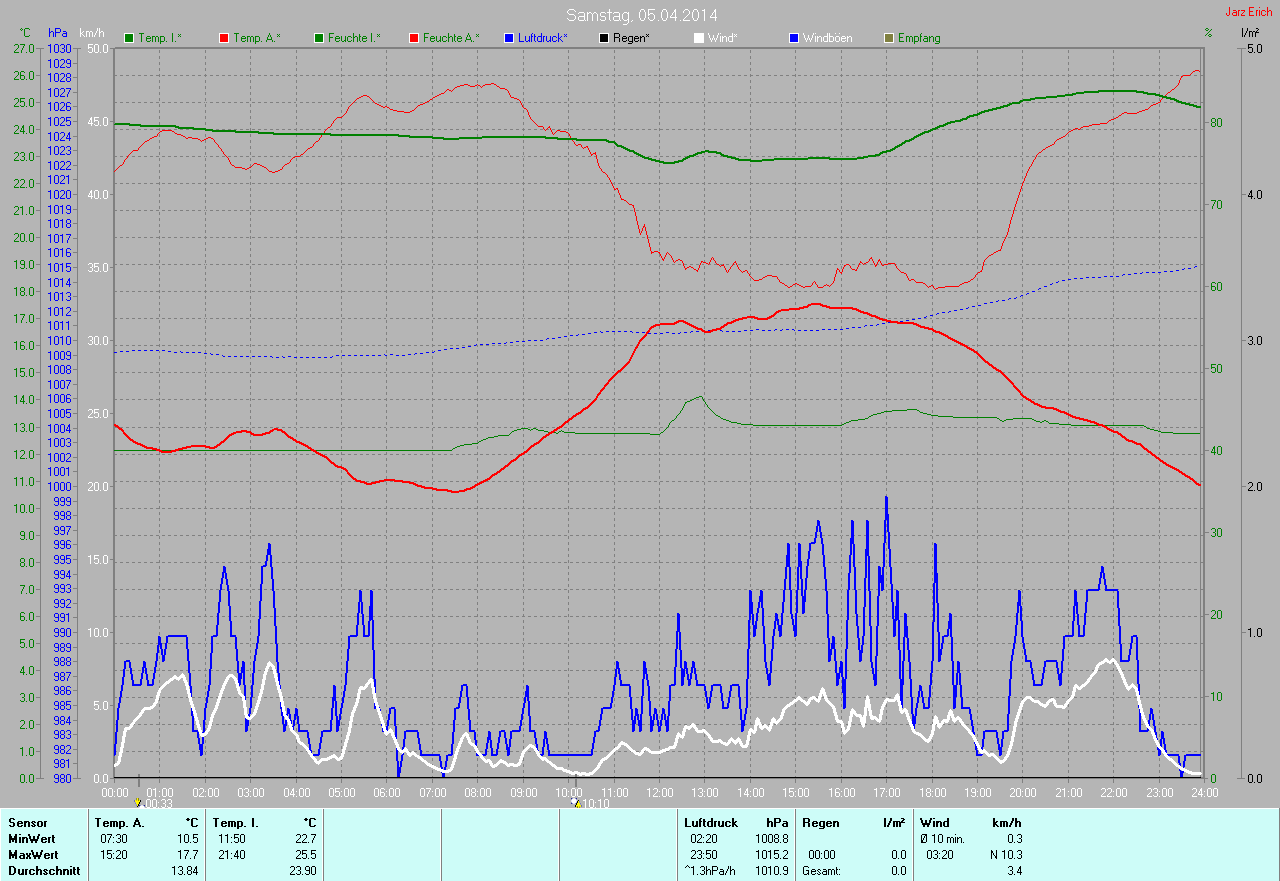Click the chart title 'Samstag, 05.04.2014'
The height and width of the screenshot is (881, 1280).
point(641,15)
